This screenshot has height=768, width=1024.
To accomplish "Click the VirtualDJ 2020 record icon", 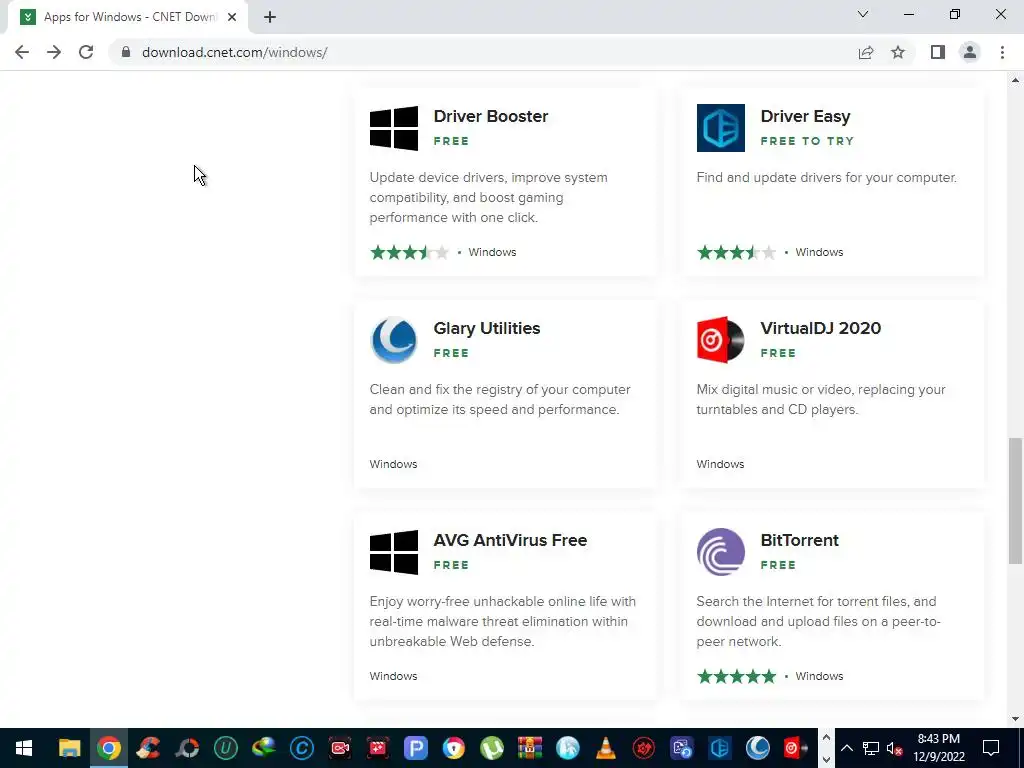I will pos(720,340).
